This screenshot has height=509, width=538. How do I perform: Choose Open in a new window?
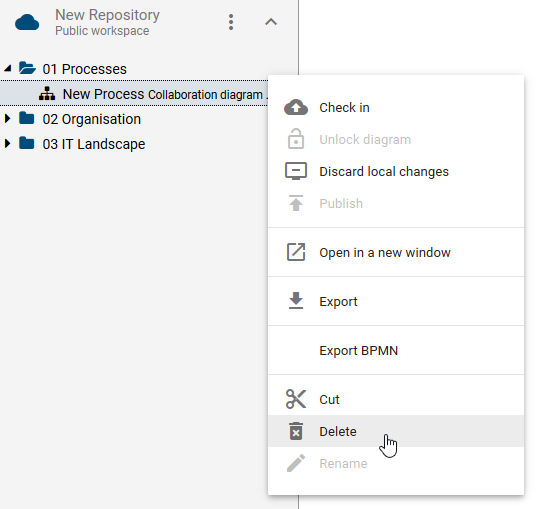click(x=396, y=252)
